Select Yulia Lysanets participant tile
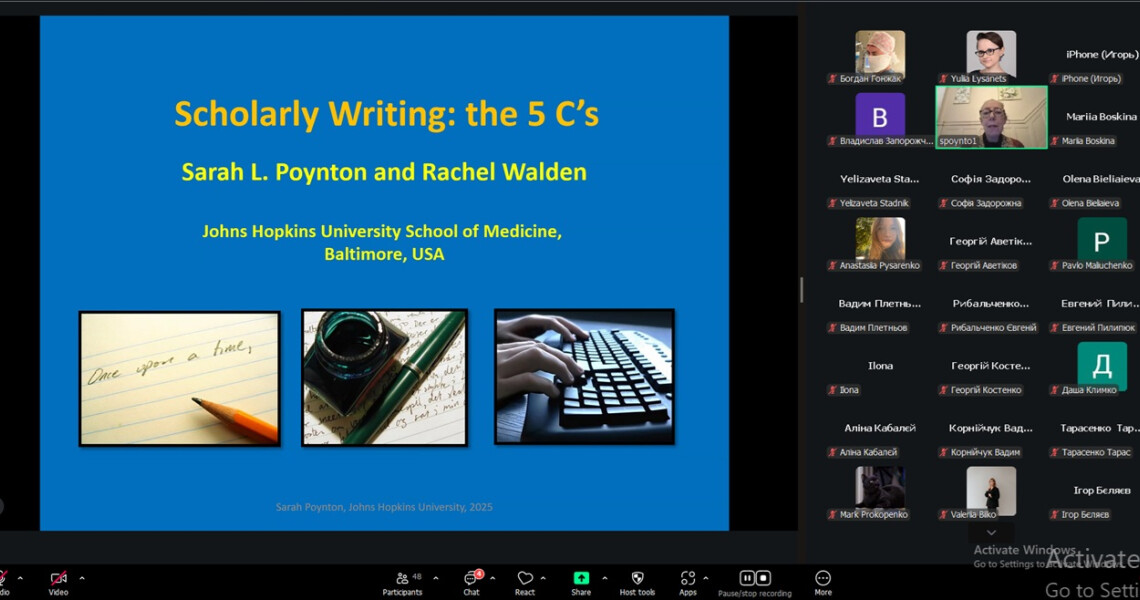The width and height of the screenshot is (1140, 600). click(990, 54)
